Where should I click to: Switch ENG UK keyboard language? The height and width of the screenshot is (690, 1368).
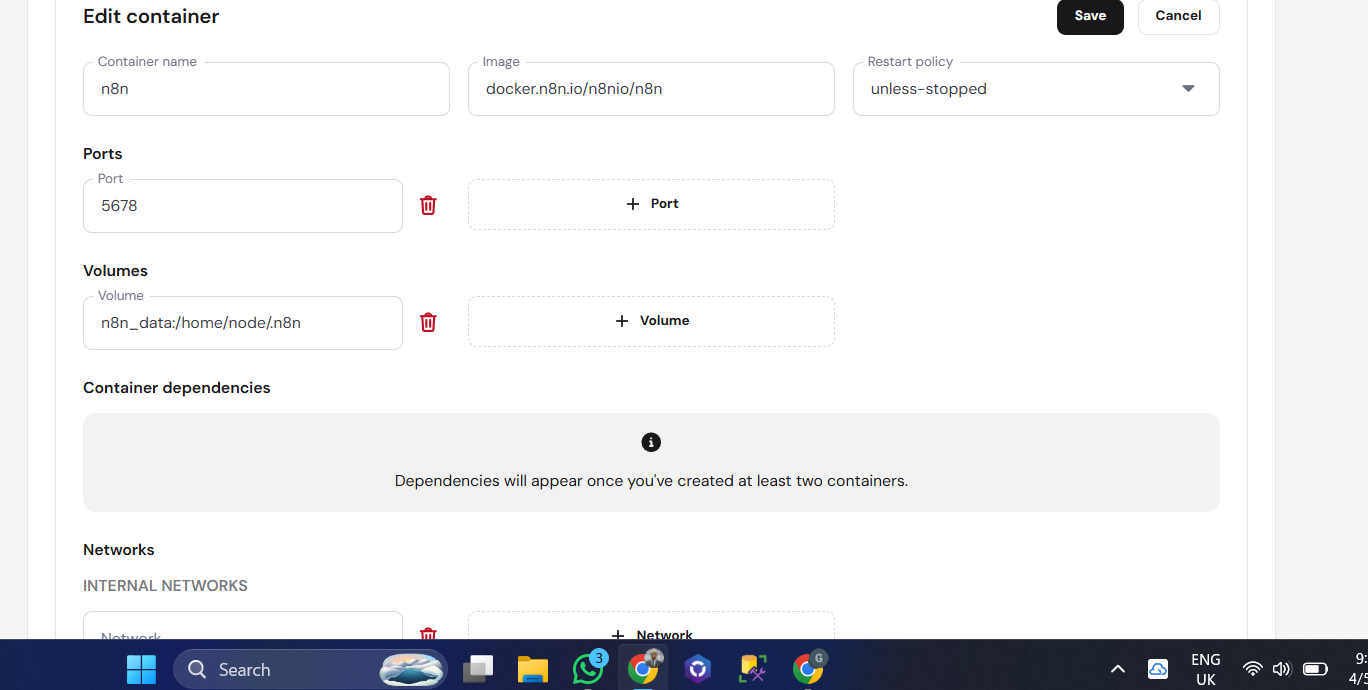pyautogui.click(x=1206, y=669)
